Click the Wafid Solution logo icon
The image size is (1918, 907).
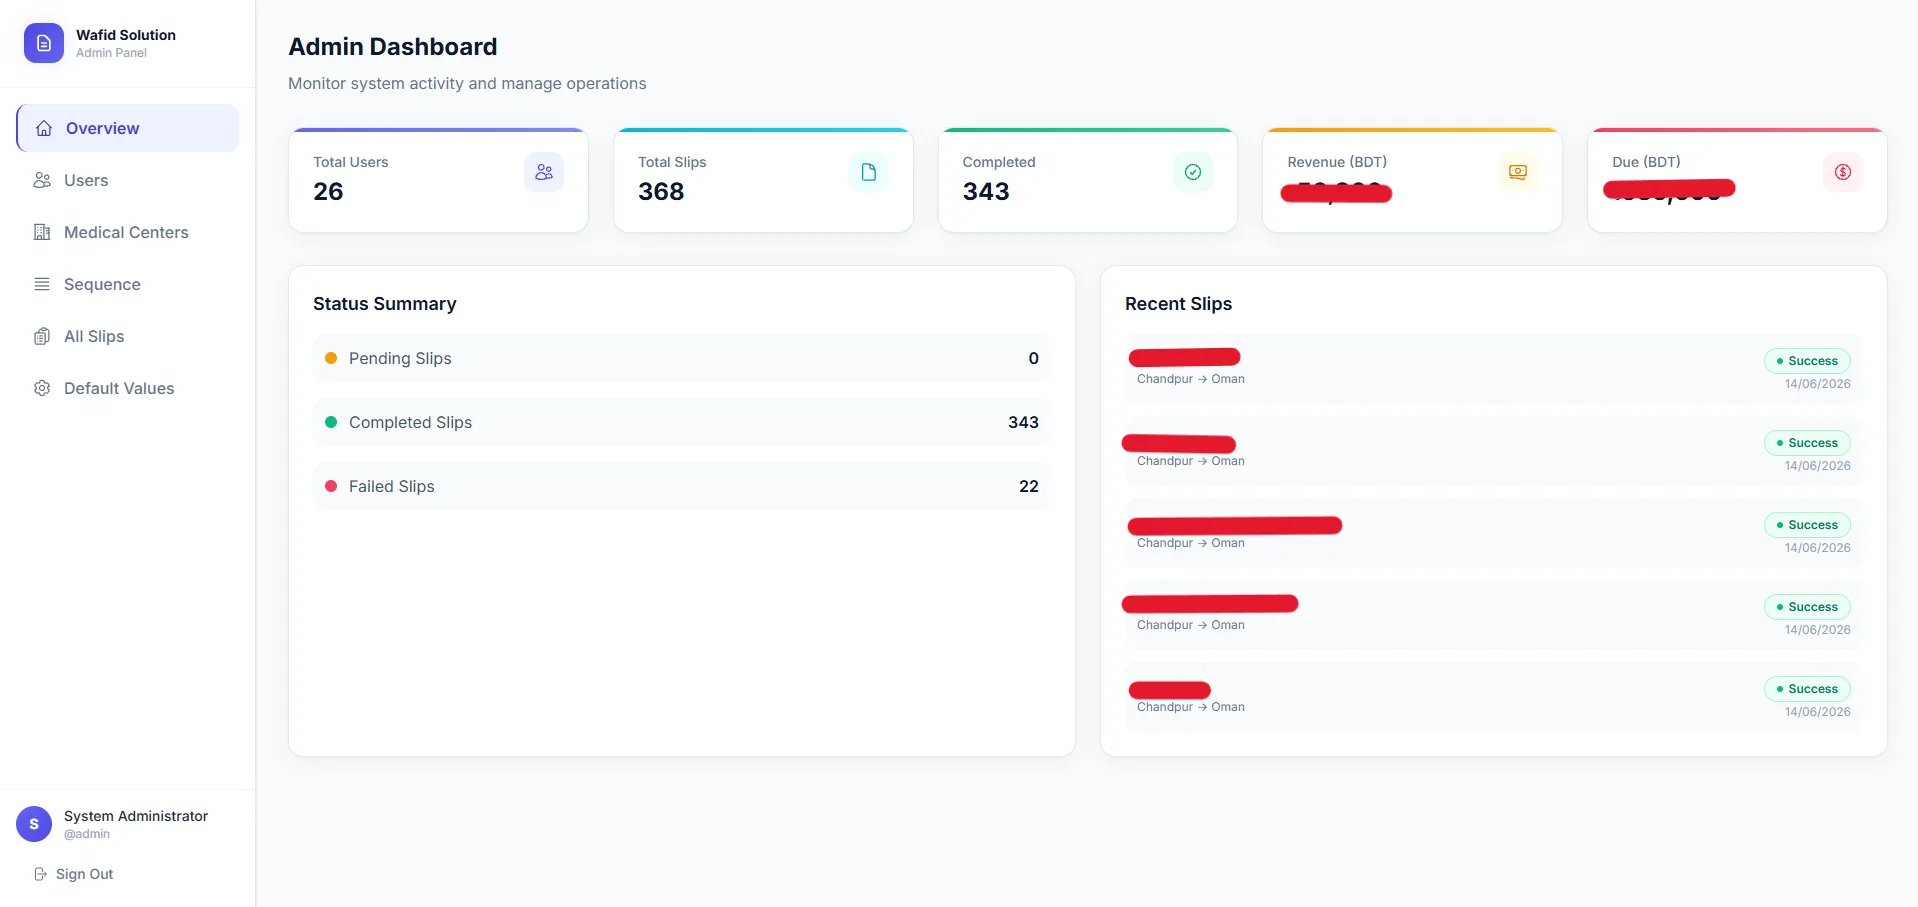pyautogui.click(x=43, y=43)
